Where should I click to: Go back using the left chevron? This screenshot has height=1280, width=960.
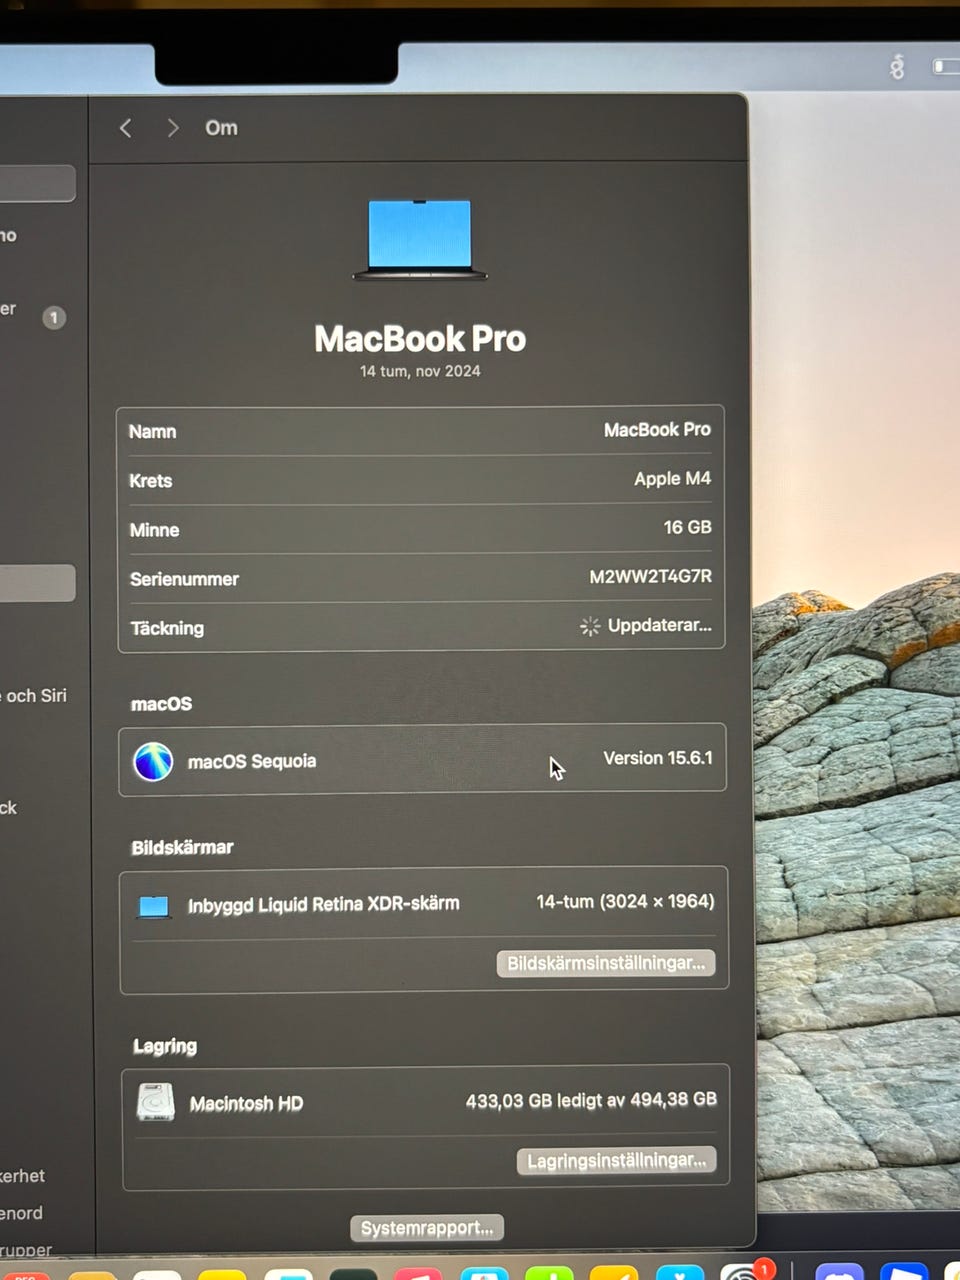(x=126, y=128)
